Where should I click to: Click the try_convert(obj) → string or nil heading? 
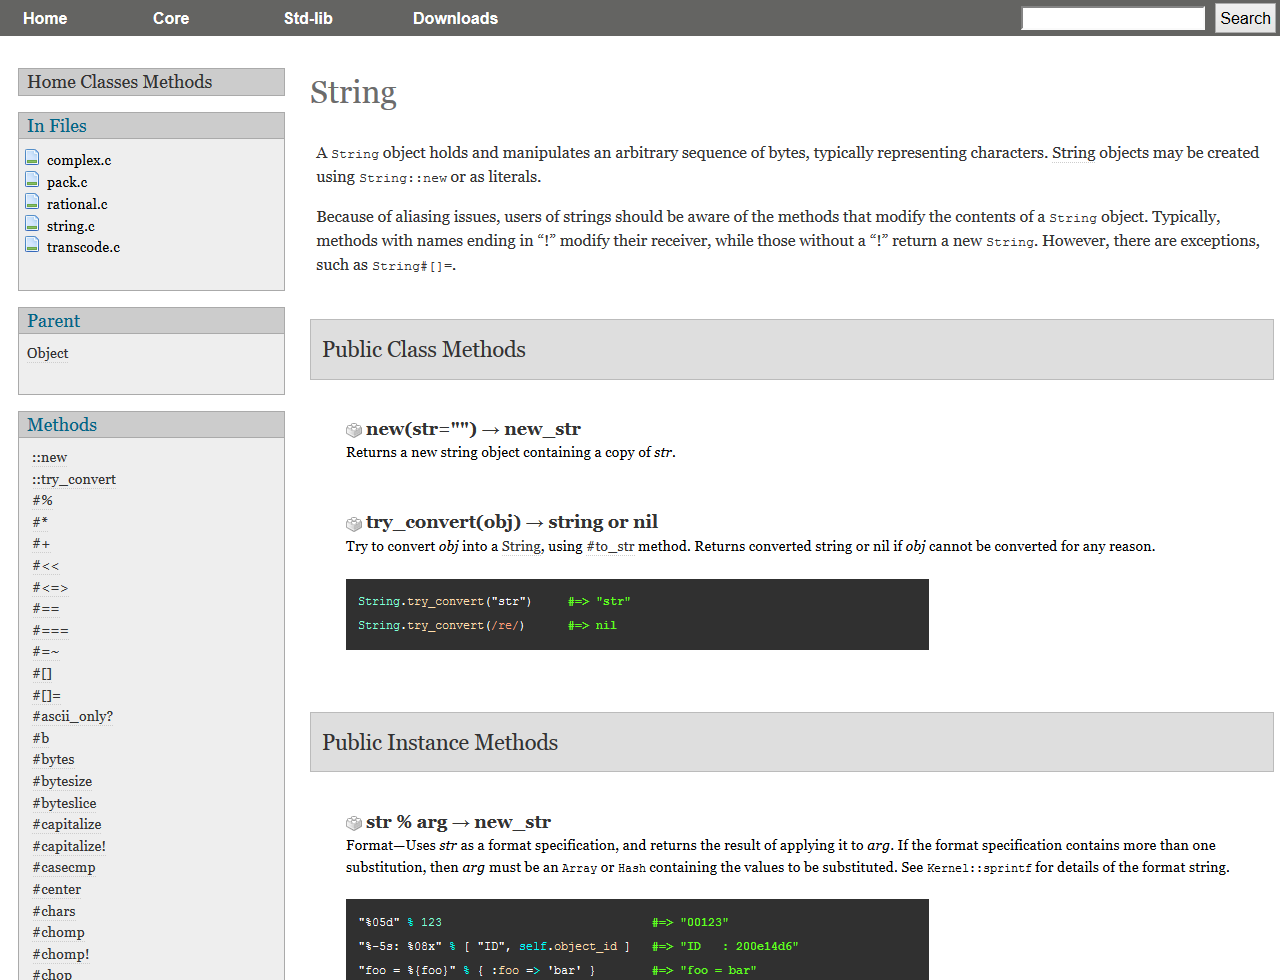pyautogui.click(x=512, y=522)
